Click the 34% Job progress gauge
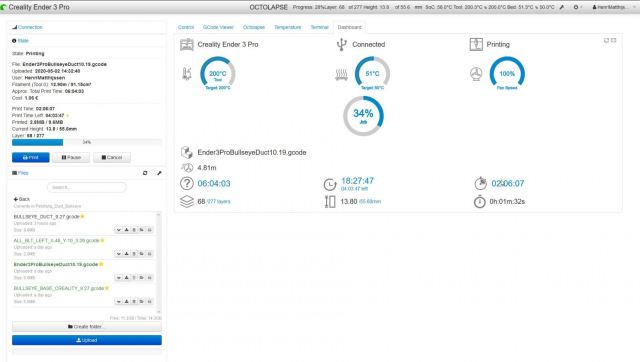 pyautogui.click(x=363, y=115)
